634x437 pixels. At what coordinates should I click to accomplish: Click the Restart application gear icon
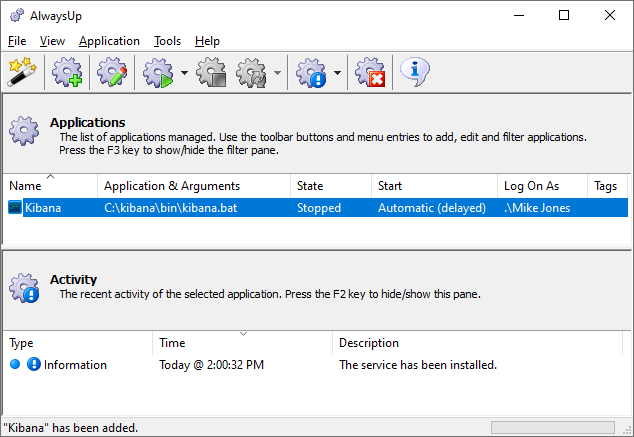[252, 72]
